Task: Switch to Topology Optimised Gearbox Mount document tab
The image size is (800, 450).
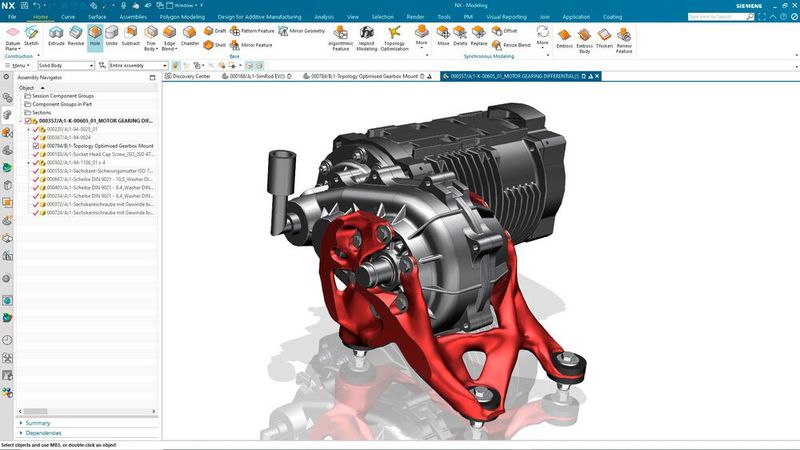Action: pos(367,76)
